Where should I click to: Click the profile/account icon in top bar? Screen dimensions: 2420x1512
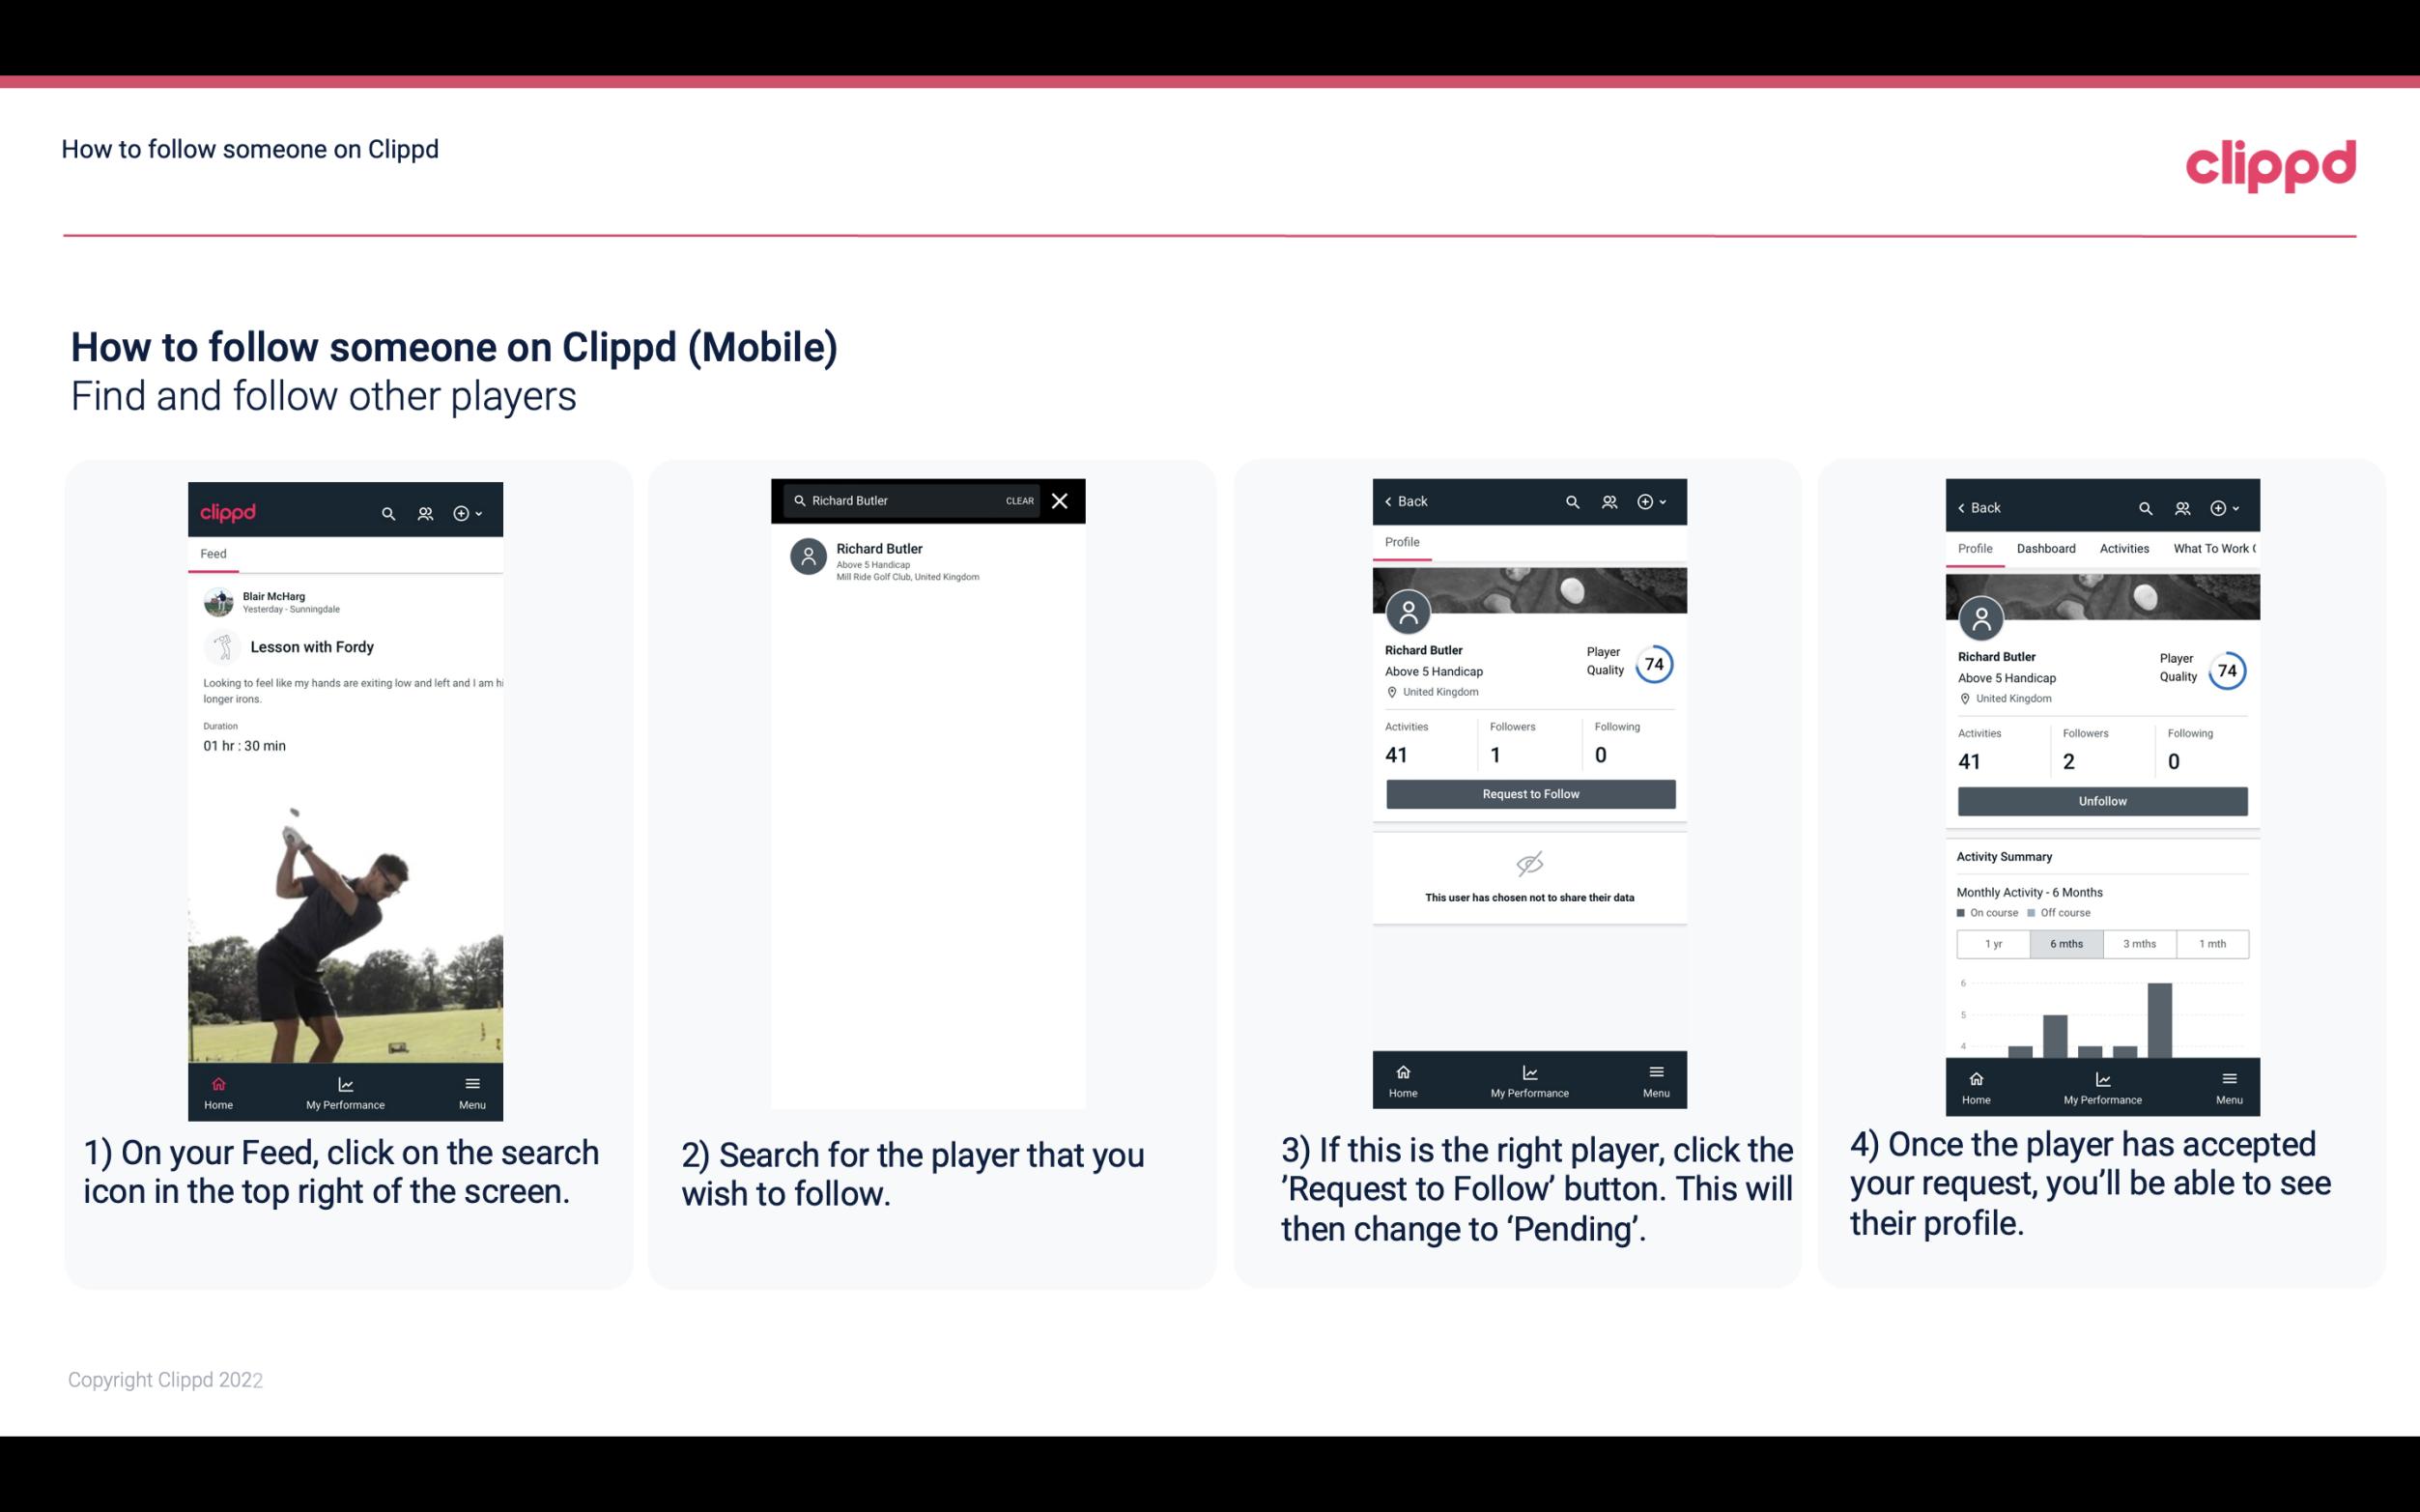tap(423, 510)
